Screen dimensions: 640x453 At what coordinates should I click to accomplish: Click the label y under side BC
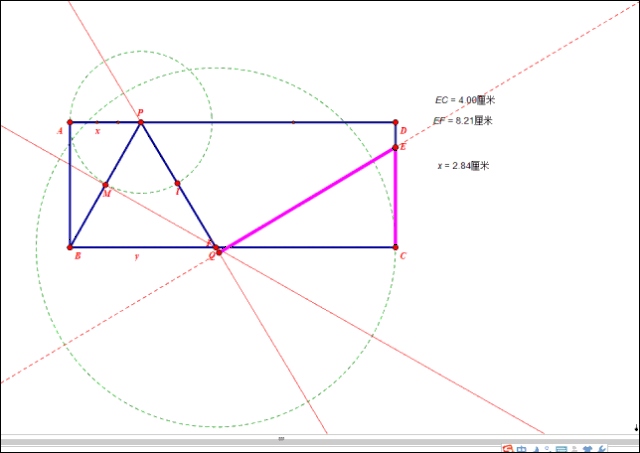[x=137, y=256]
